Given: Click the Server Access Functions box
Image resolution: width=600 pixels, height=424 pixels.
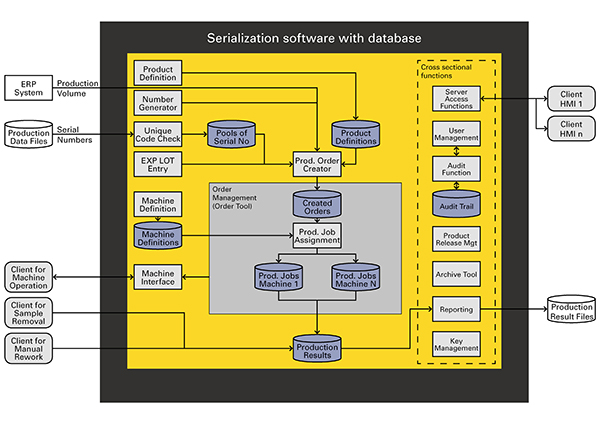Looking at the screenshot, I should point(455,98).
